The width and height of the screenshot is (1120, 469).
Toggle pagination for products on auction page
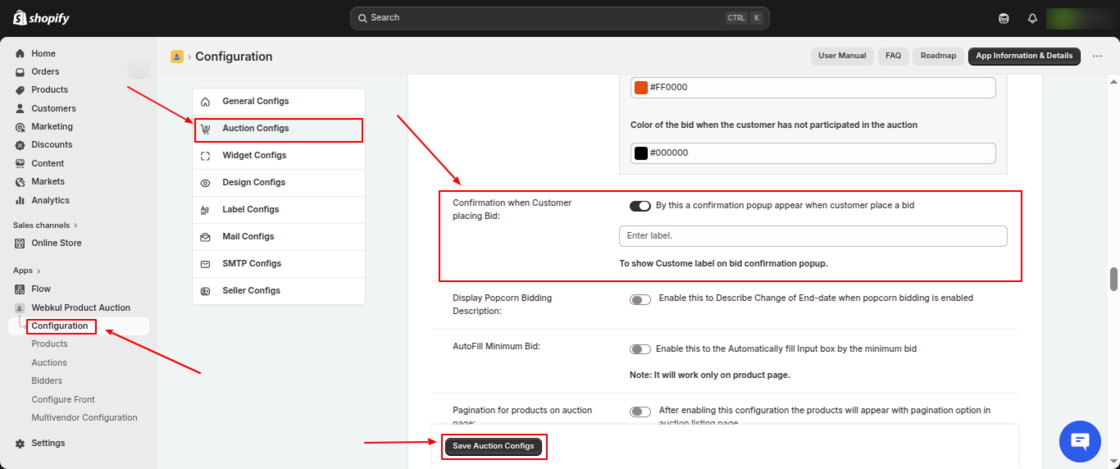pyautogui.click(x=640, y=412)
